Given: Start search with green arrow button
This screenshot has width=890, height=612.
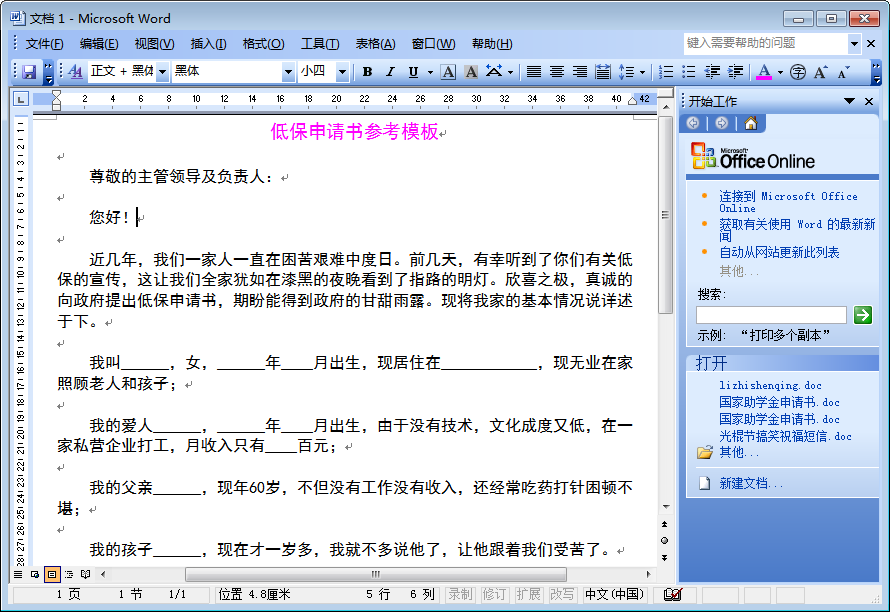Looking at the screenshot, I should (863, 315).
